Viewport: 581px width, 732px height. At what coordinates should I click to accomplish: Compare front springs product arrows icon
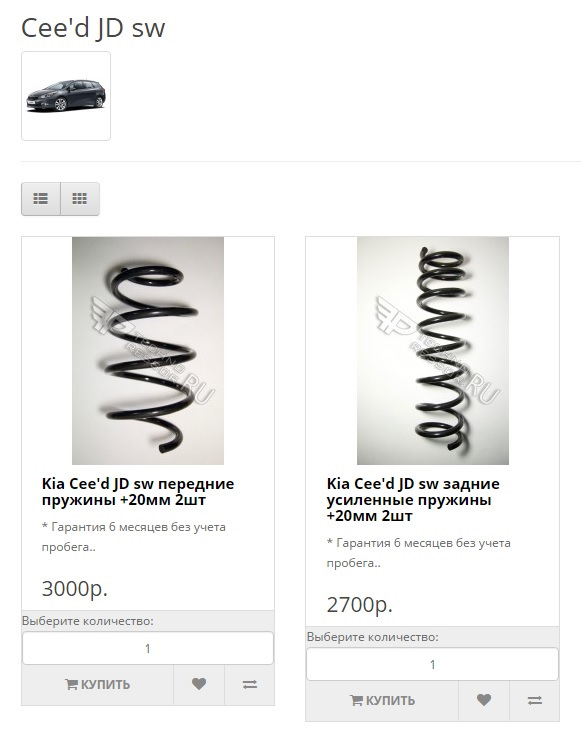[x=250, y=684]
